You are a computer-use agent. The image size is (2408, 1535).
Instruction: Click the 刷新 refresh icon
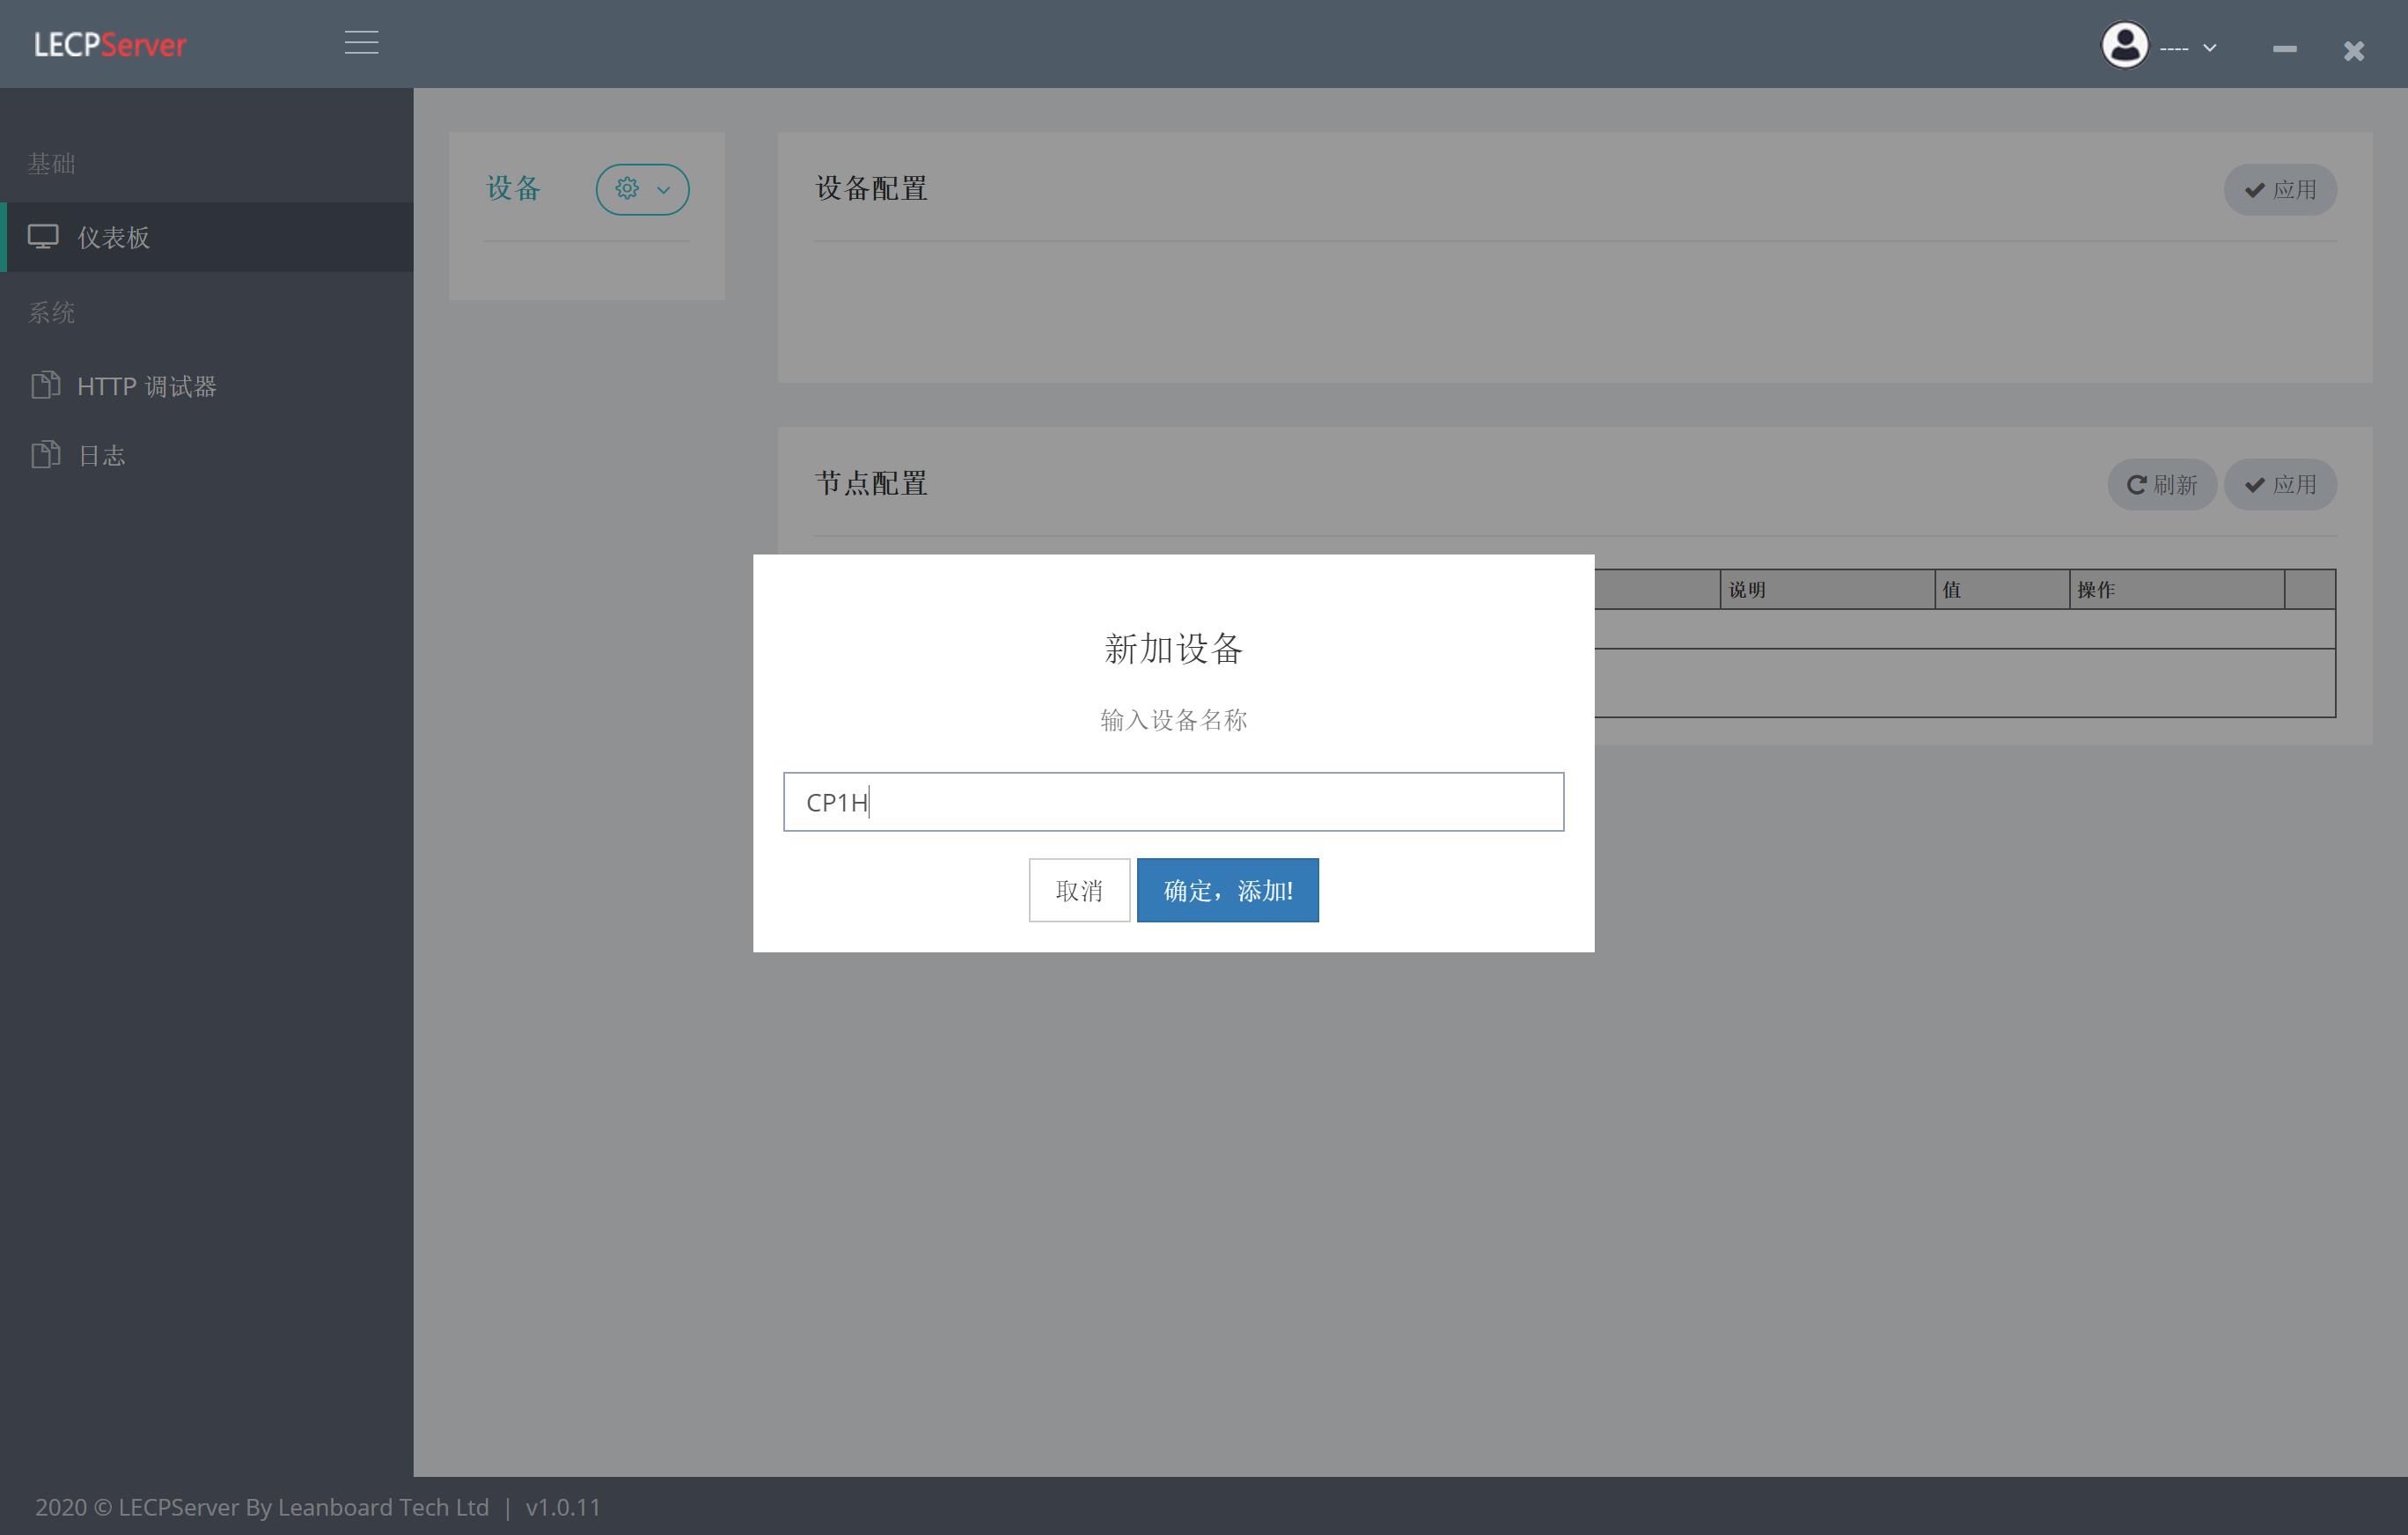2137,484
